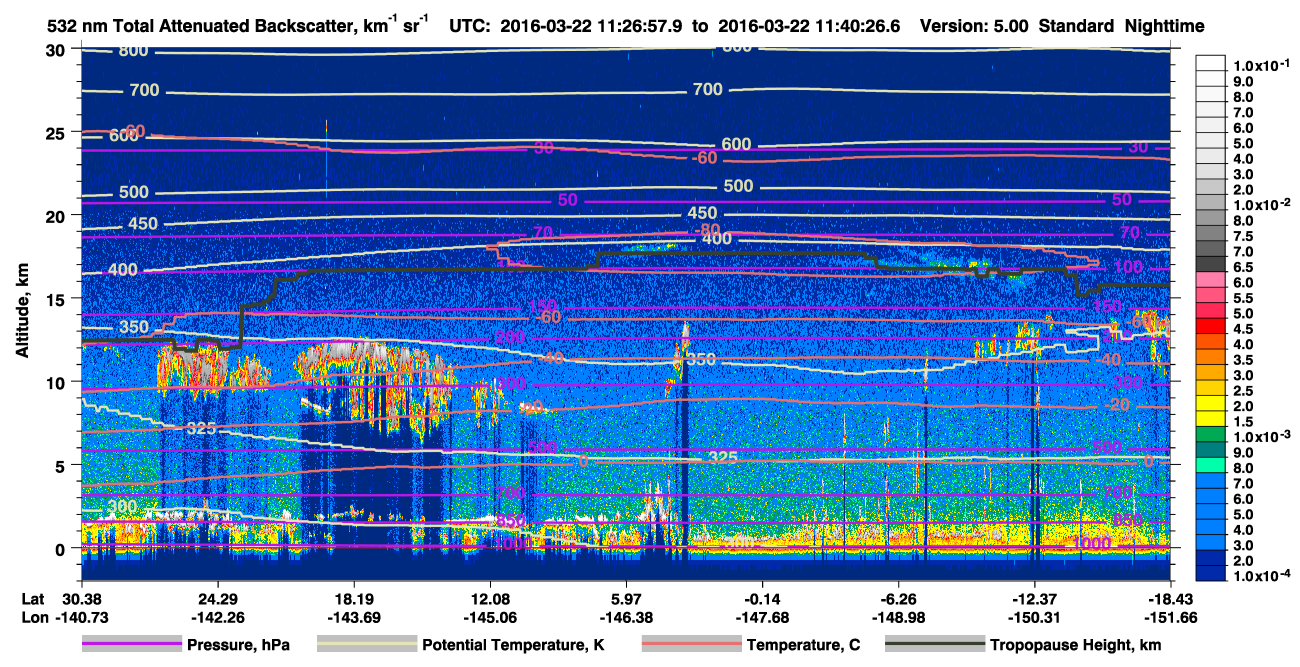Click the 'Lat' row label
1300x667 pixels.
pyautogui.click(x=32, y=599)
